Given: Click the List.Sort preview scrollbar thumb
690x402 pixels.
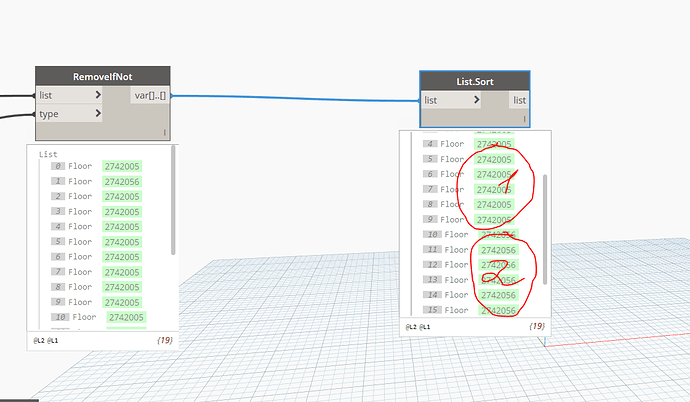Looking at the screenshot, I should [545, 230].
